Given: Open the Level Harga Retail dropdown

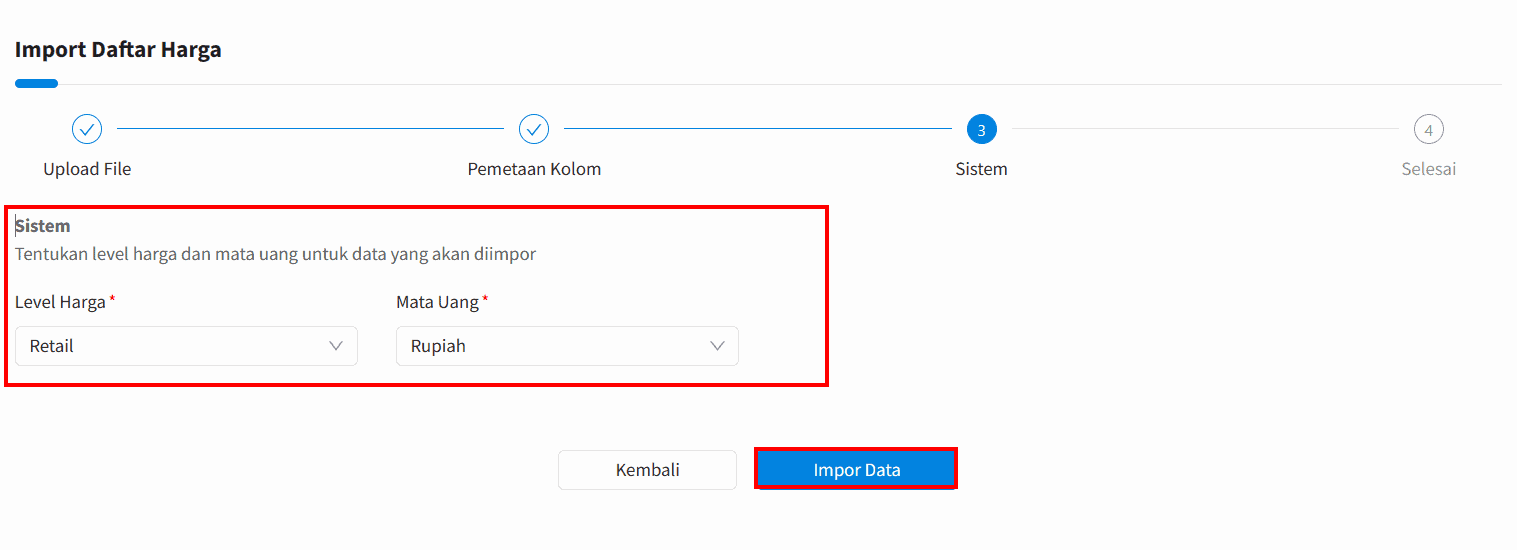Looking at the screenshot, I should pyautogui.click(x=186, y=346).
